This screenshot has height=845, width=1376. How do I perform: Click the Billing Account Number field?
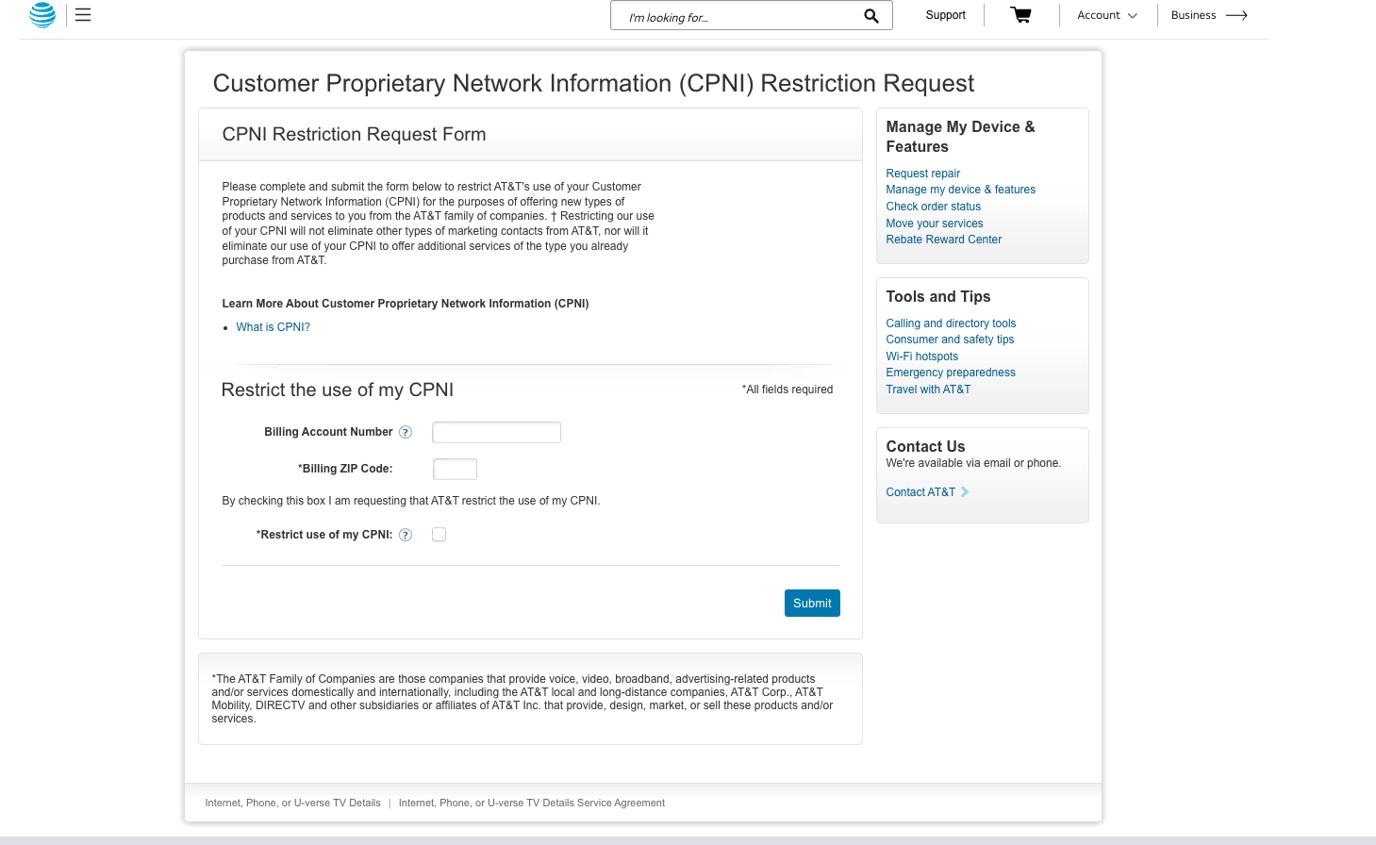tap(496, 432)
